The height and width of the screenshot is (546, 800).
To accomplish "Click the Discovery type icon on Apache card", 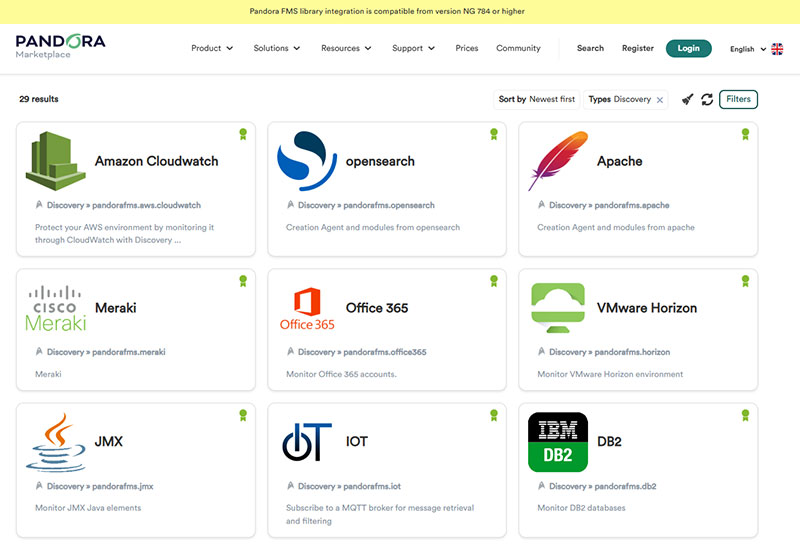I will [541, 205].
